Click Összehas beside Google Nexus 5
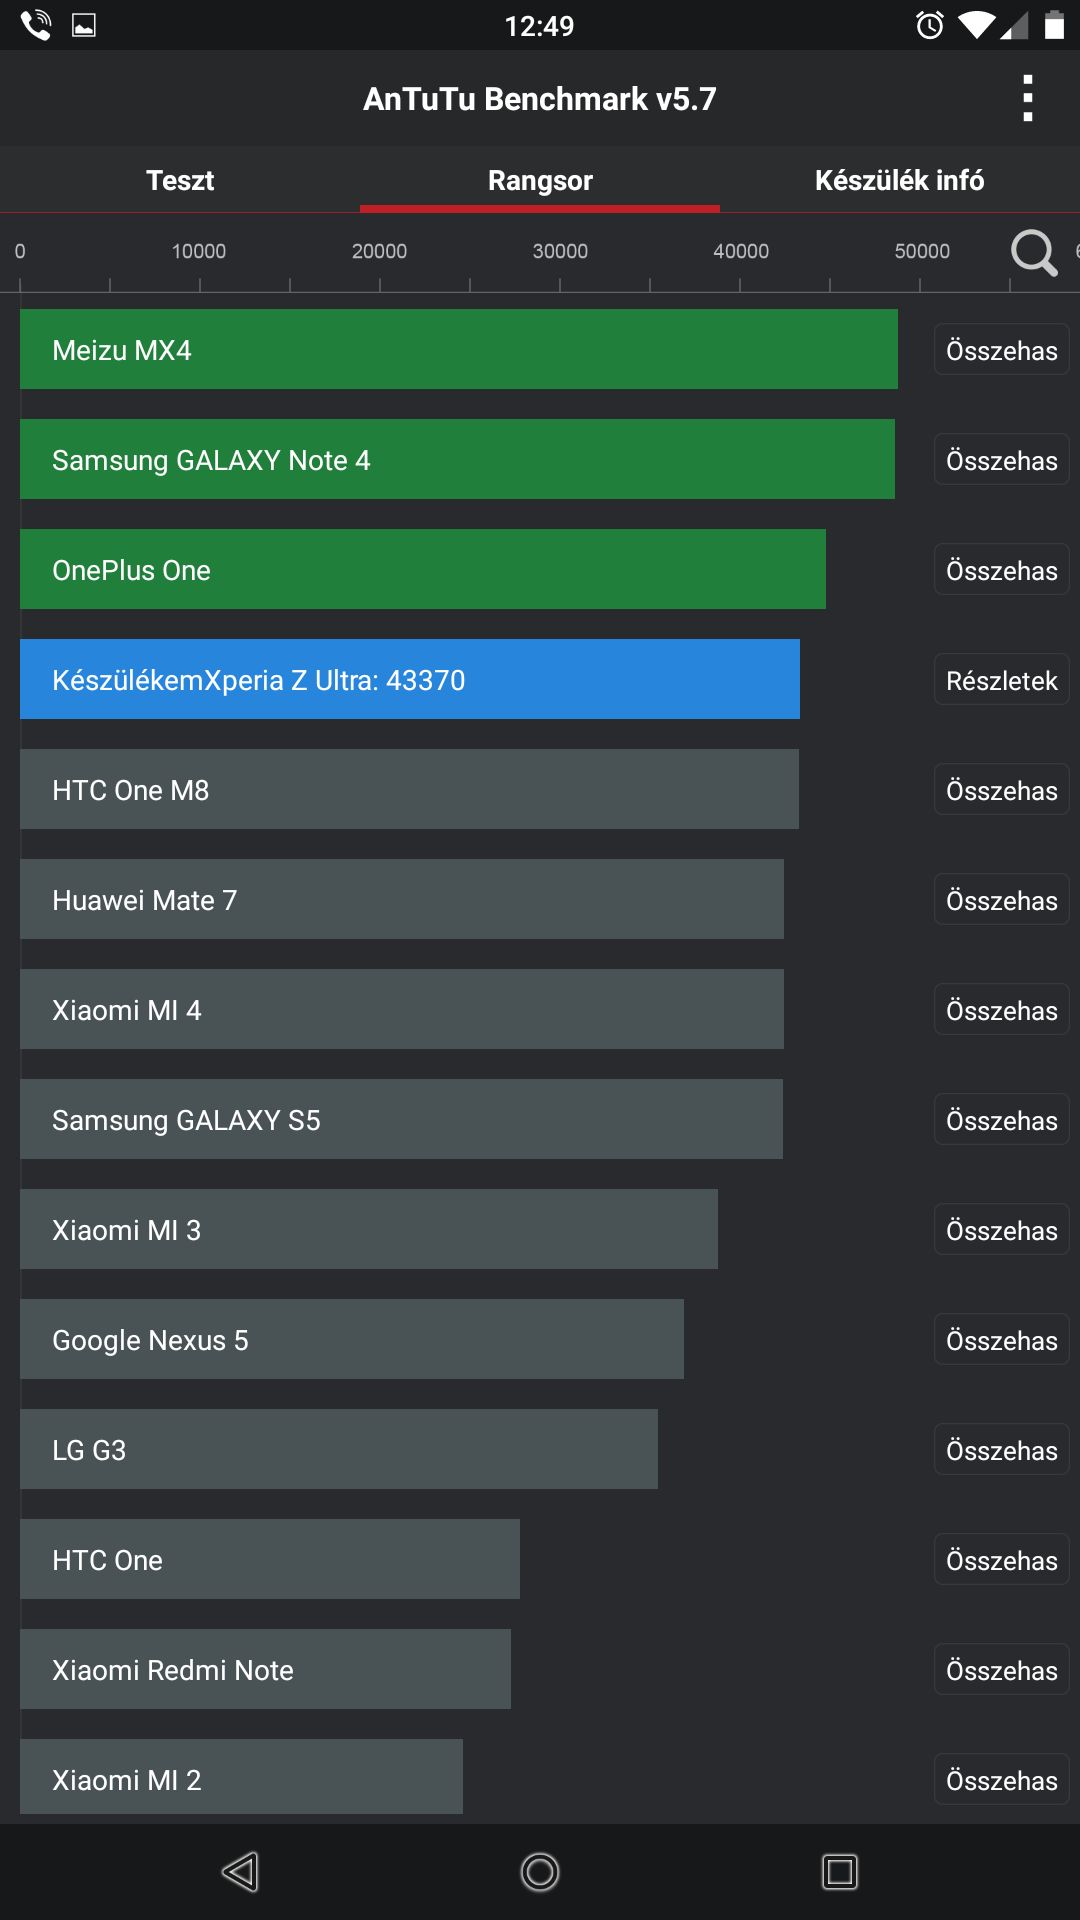Image resolution: width=1080 pixels, height=1920 pixels. [x=1002, y=1340]
